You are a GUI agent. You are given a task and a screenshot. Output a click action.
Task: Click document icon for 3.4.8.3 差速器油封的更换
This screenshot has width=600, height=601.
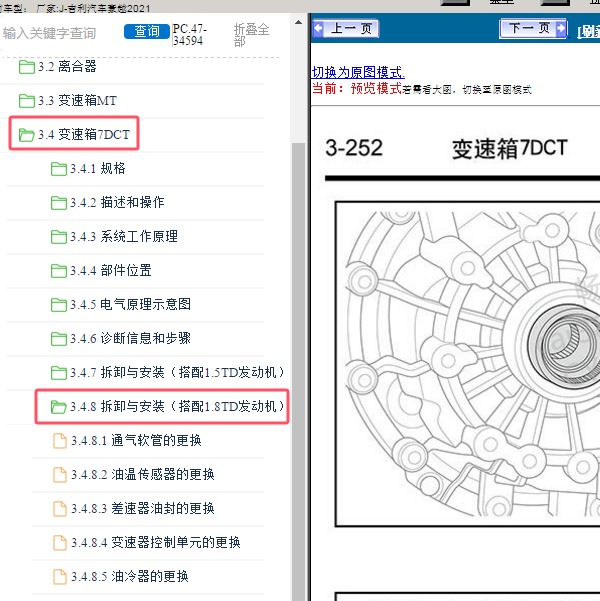[59, 509]
